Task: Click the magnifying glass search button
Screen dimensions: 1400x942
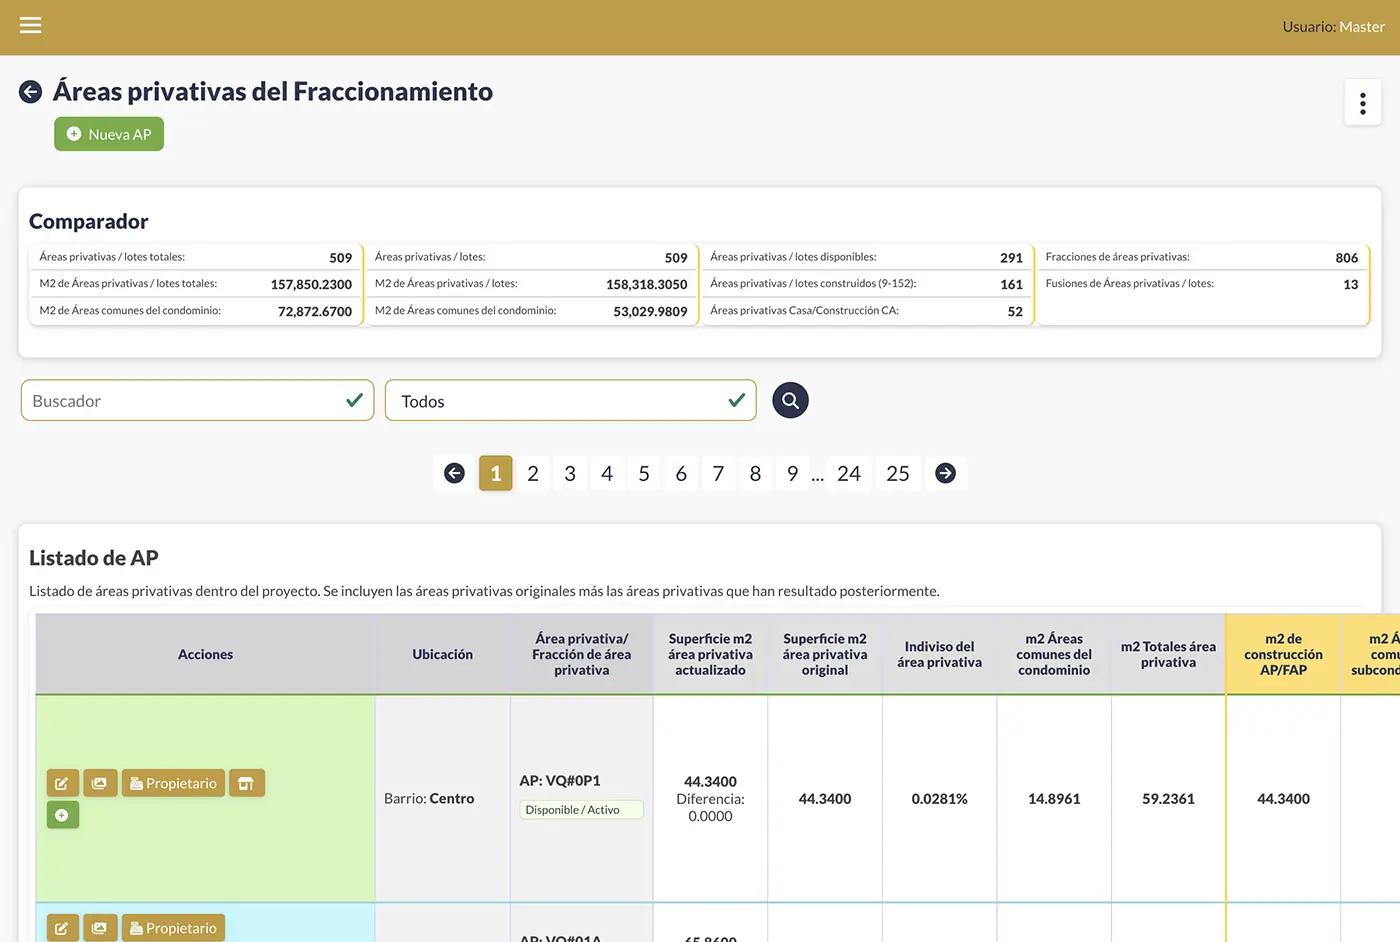Action: point(790,401)
